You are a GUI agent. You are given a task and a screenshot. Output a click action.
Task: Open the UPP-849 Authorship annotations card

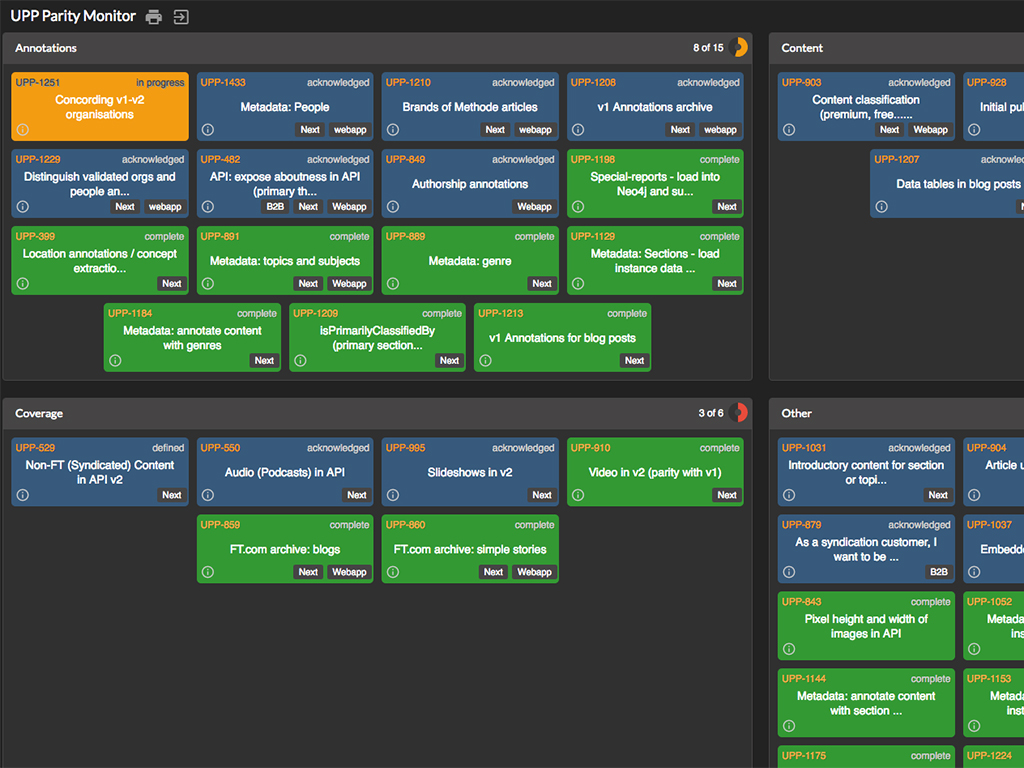[x=469, y=182]
